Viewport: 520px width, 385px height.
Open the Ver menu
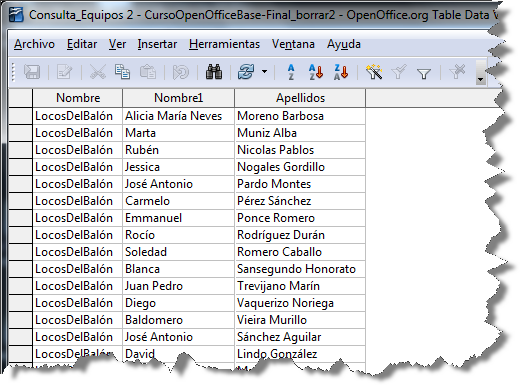[x=117, y=44]
